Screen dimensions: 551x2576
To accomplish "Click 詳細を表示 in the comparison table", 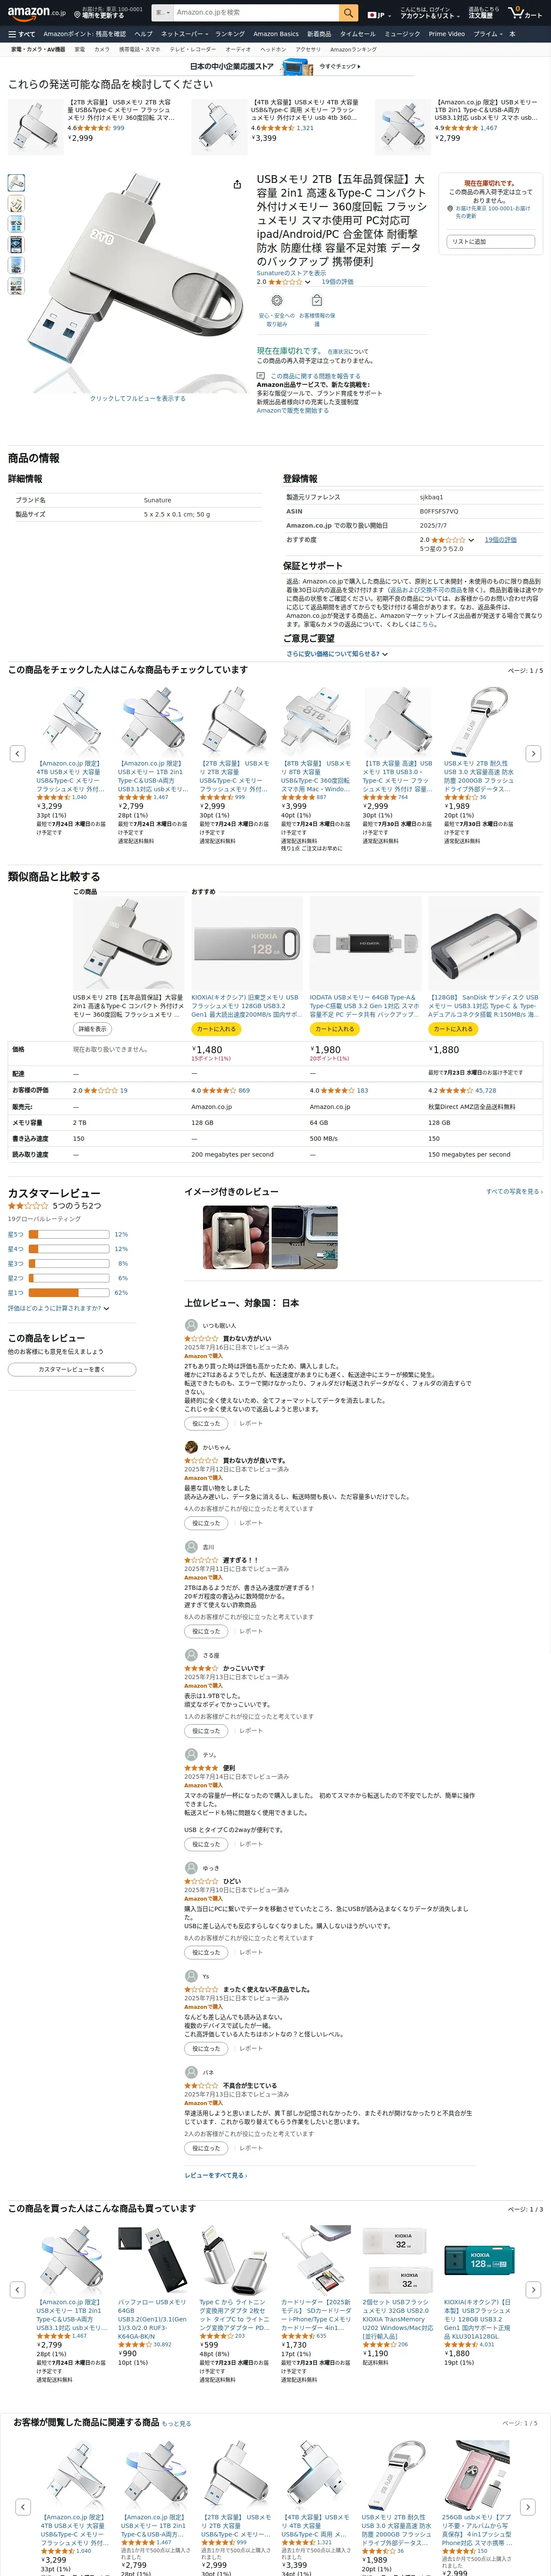I will [x=92, y=1029].
